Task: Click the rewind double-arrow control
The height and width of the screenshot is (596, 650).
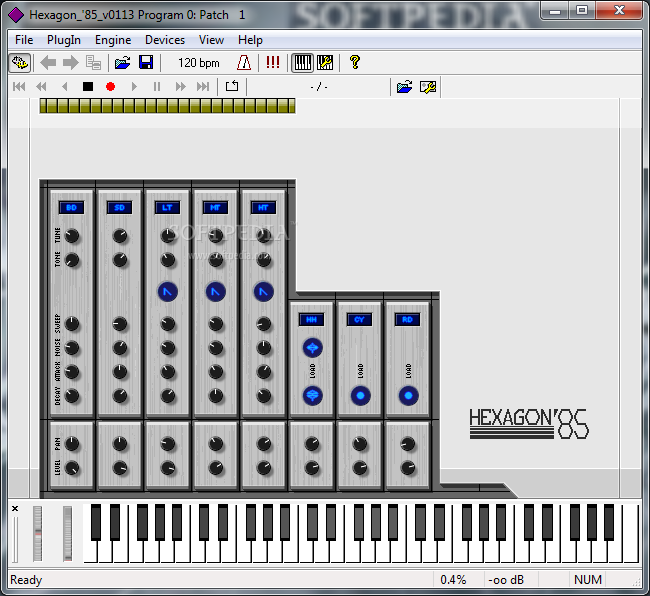Action: (41, 87)
